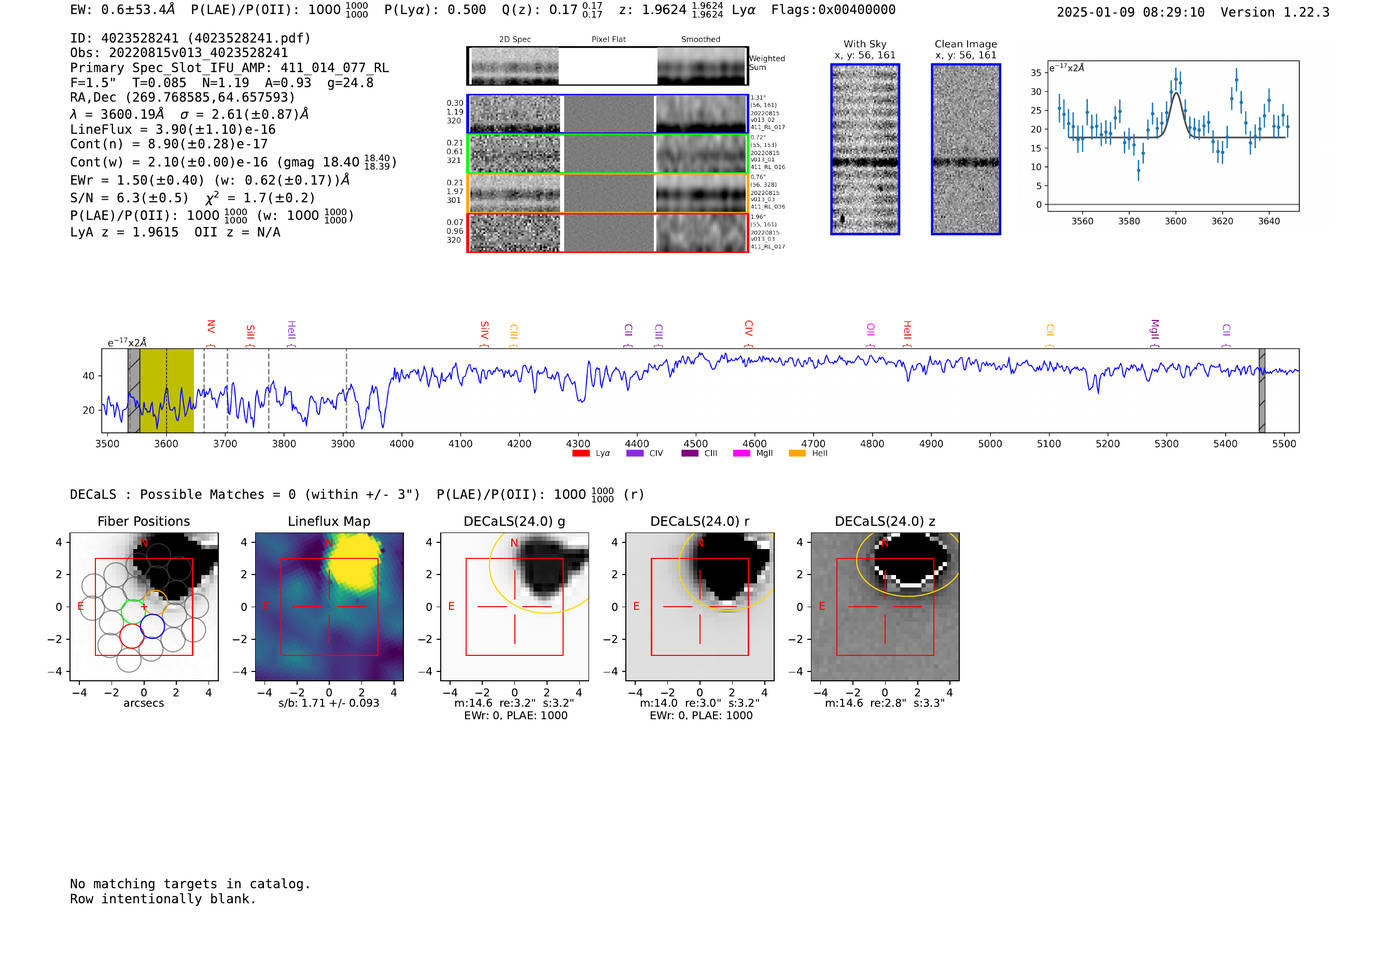This screenshot has height=953, width=1400.
Task: Open the DECaLS(24.0) r cutout
Action: pos(700,607)
